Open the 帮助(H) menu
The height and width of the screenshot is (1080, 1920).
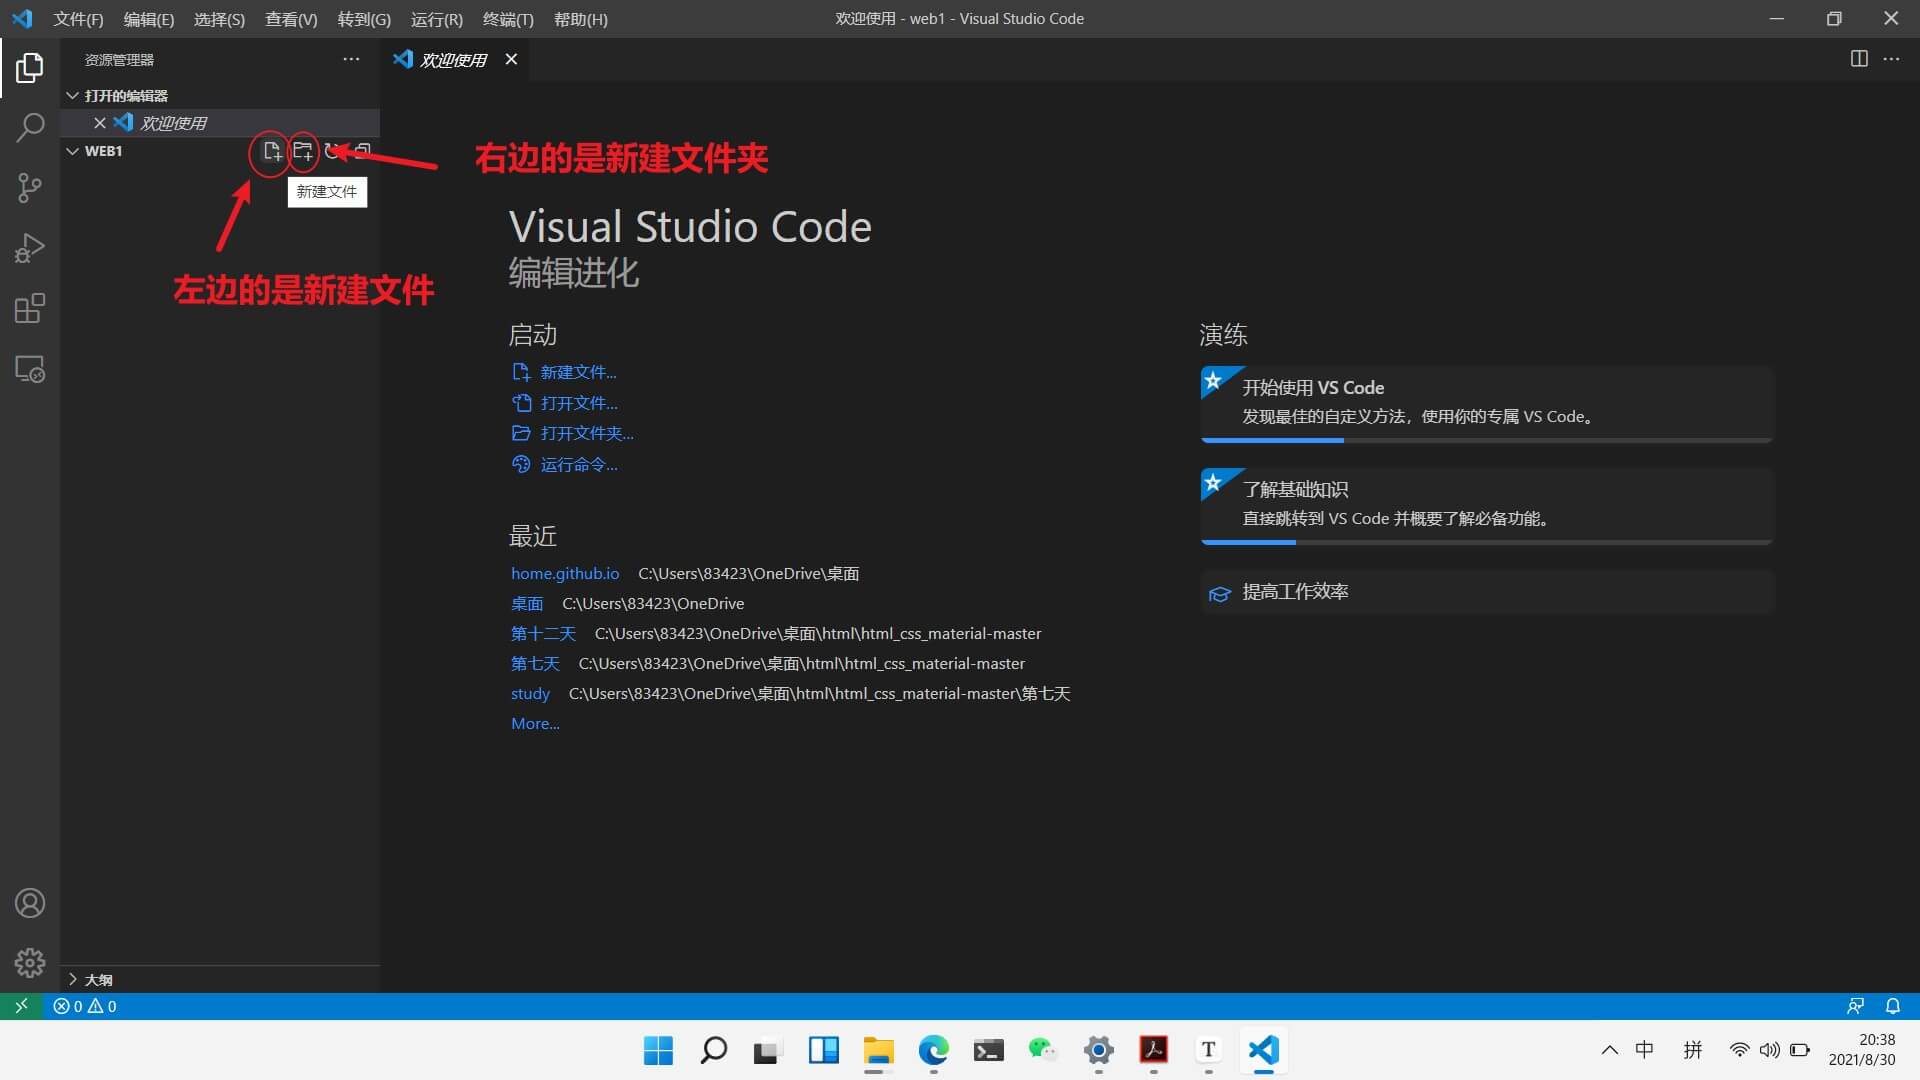[580, 19]
